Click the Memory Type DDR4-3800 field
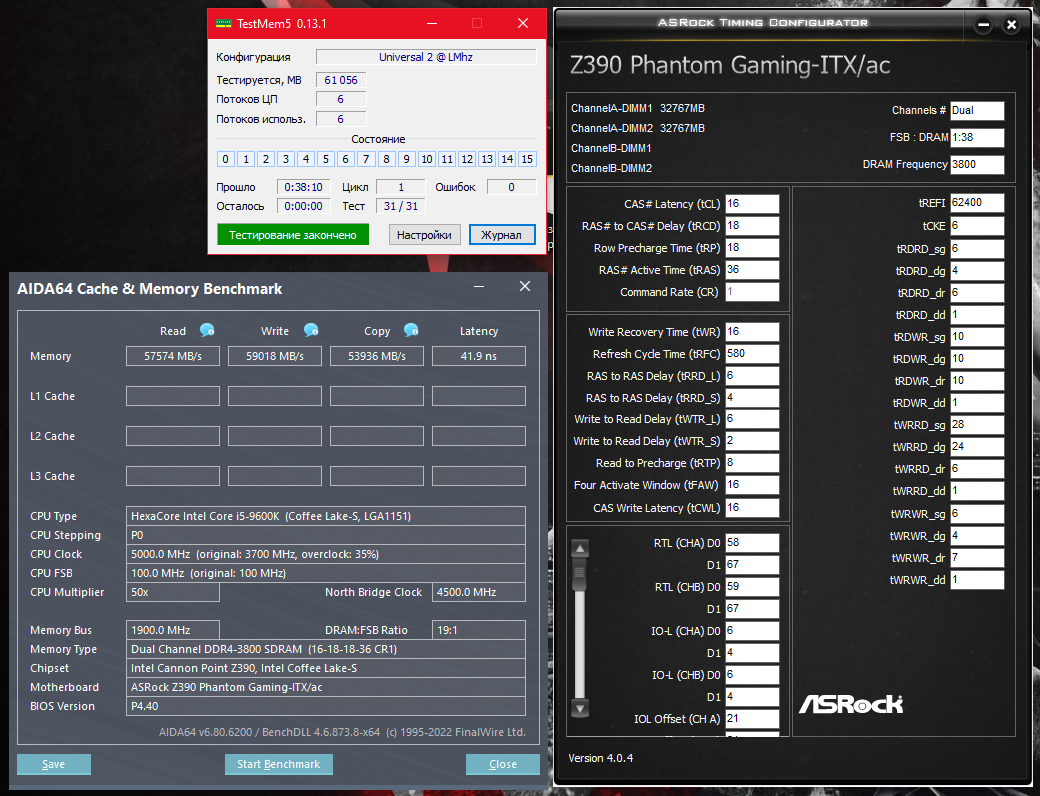The height and width of the screenshot is (796, 1040). click(x=326, y=649)
